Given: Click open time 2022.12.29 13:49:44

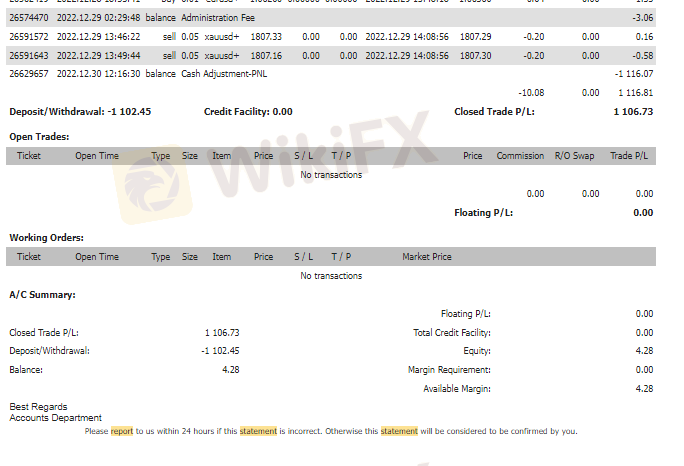Looking at the screenshot, I should [99, 56].
